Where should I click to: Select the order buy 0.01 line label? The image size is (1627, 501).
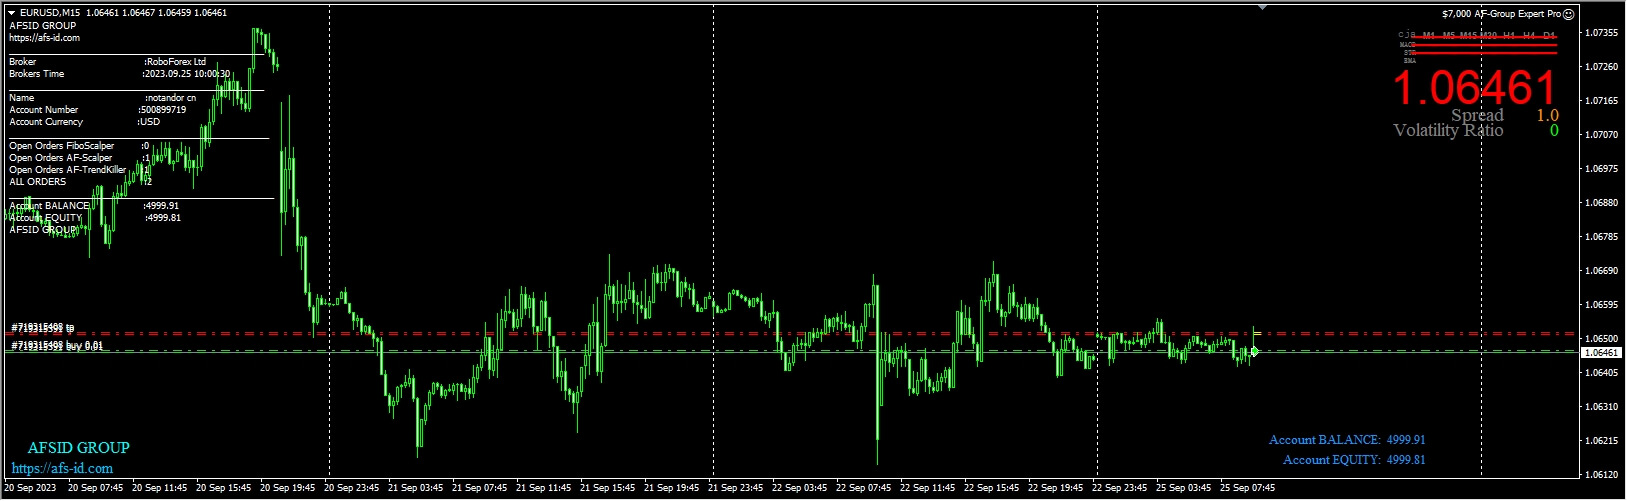tap(57, 345)
